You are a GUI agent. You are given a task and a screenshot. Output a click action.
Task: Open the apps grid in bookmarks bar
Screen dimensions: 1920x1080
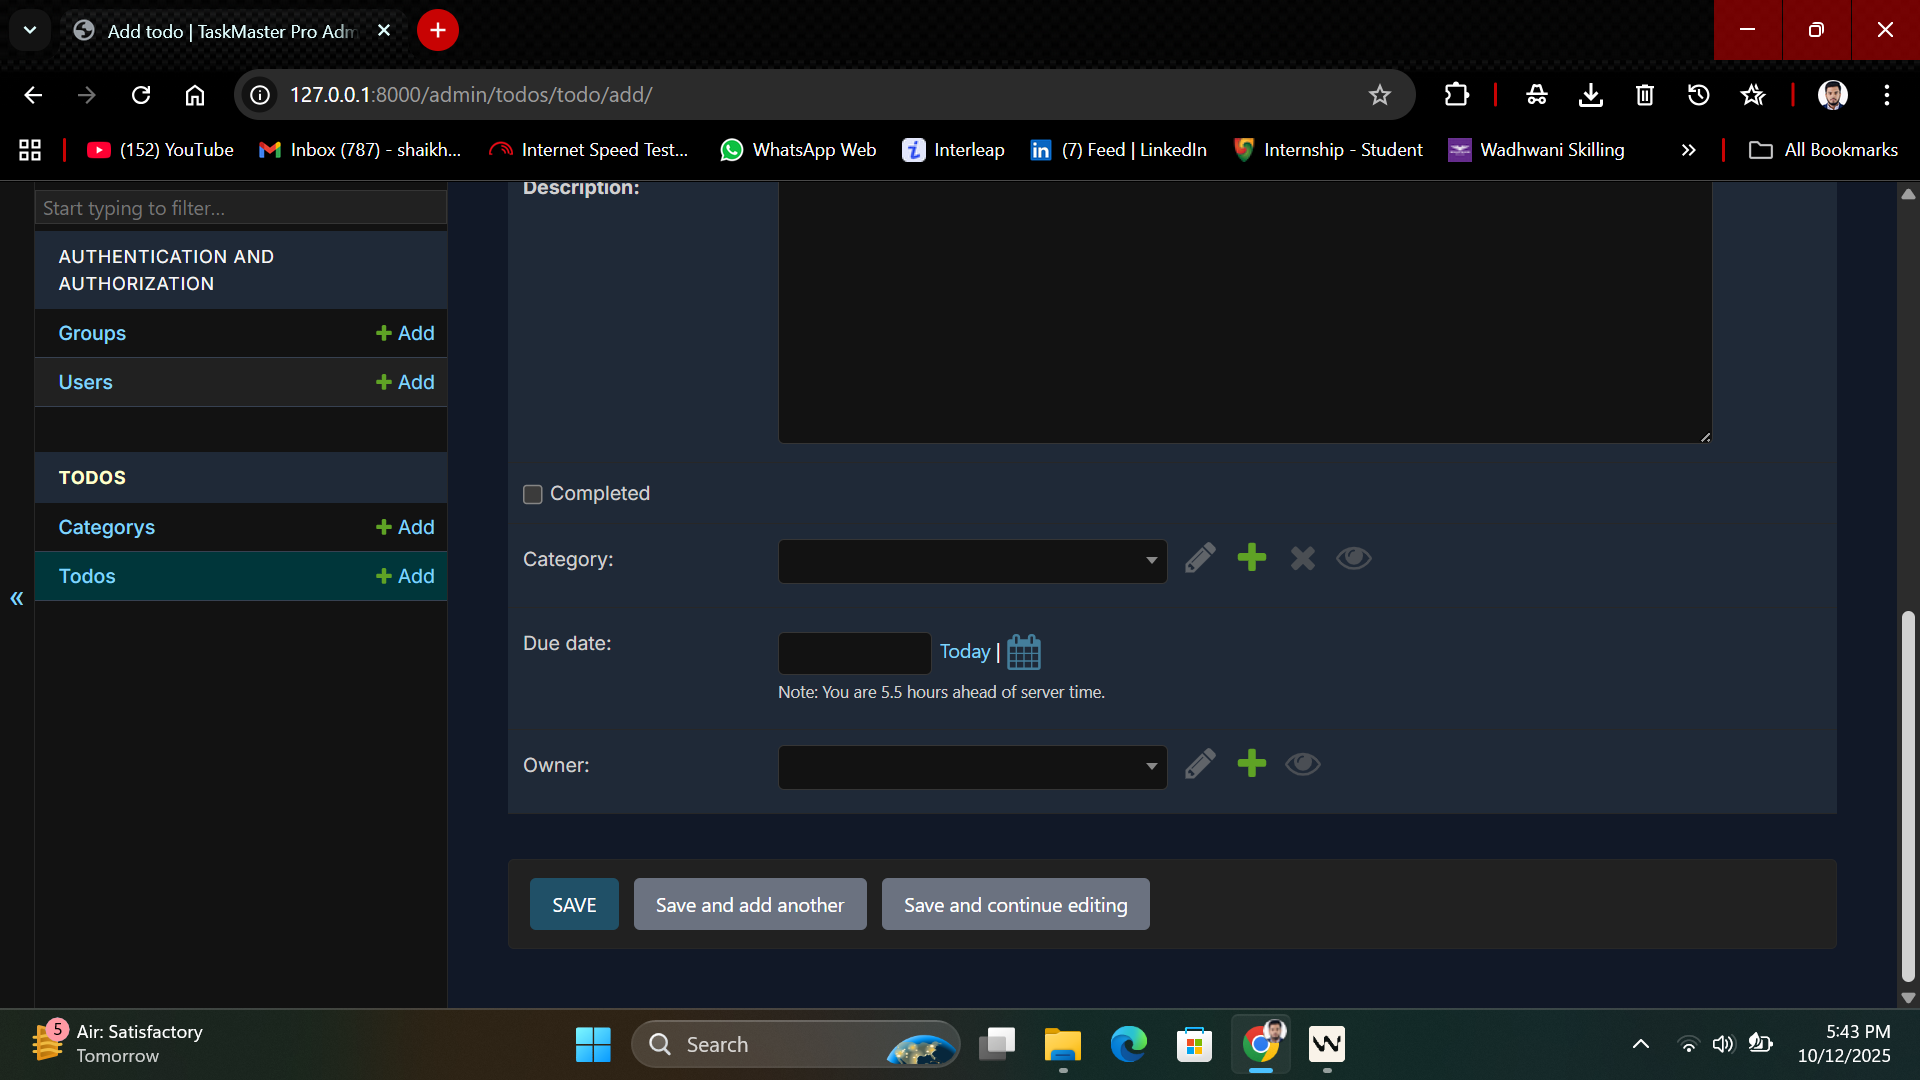point(30,150)
